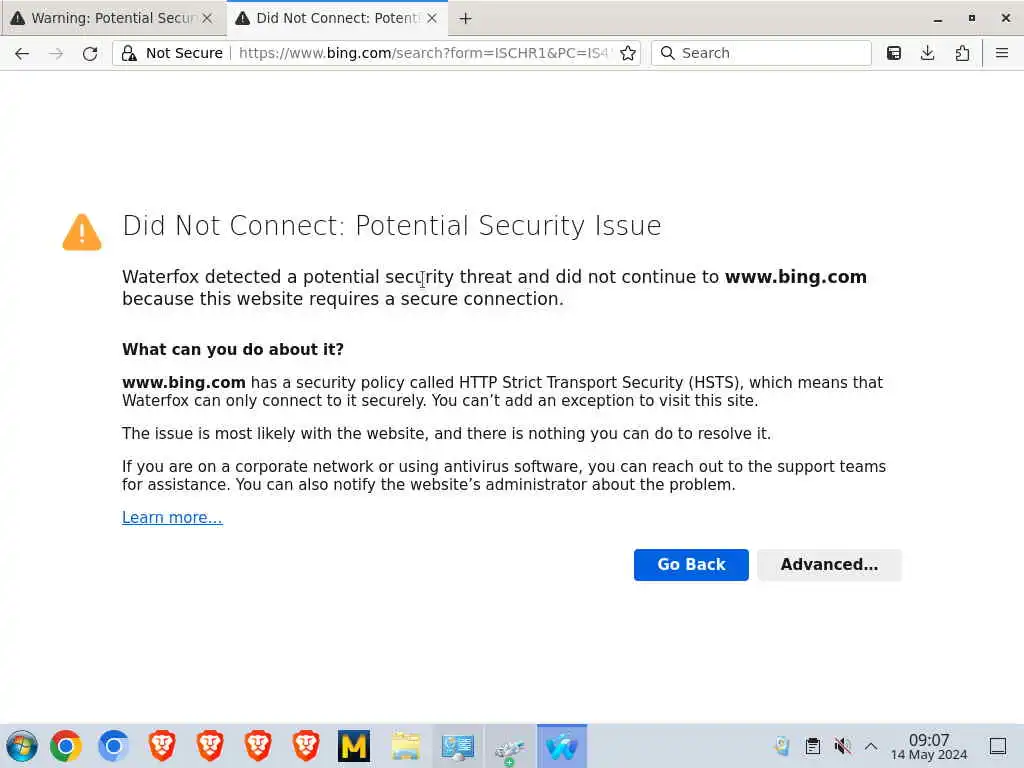Close the "Did Not Connect" tab
This screenshot has width=1024, height=768.
[433, 18]
